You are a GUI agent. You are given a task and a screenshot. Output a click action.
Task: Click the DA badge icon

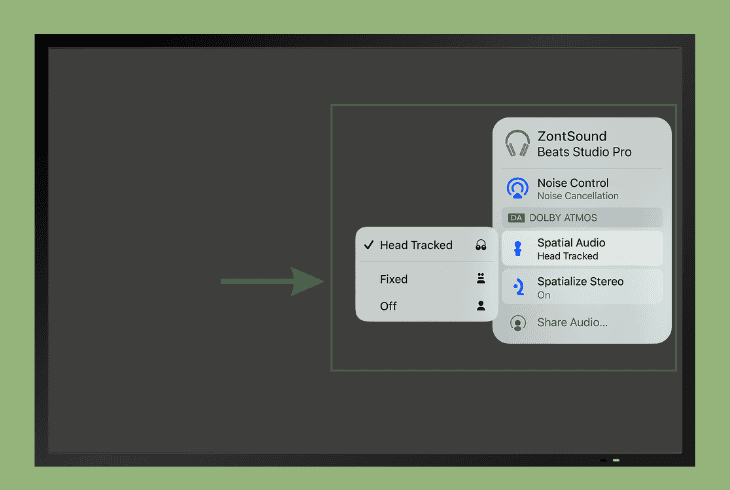516,218
